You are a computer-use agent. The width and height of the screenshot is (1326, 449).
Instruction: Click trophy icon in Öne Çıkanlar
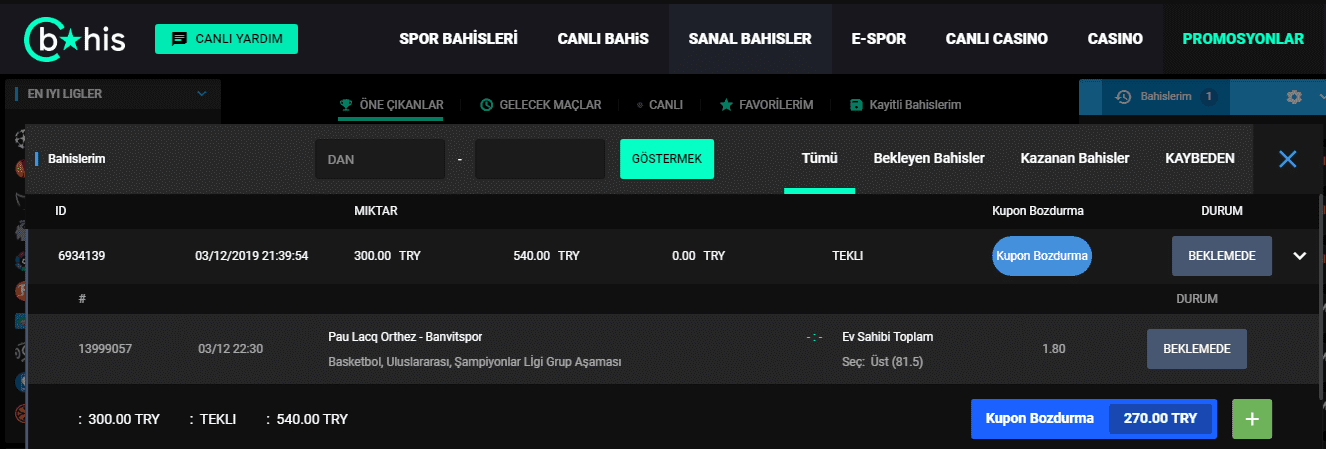346,104
